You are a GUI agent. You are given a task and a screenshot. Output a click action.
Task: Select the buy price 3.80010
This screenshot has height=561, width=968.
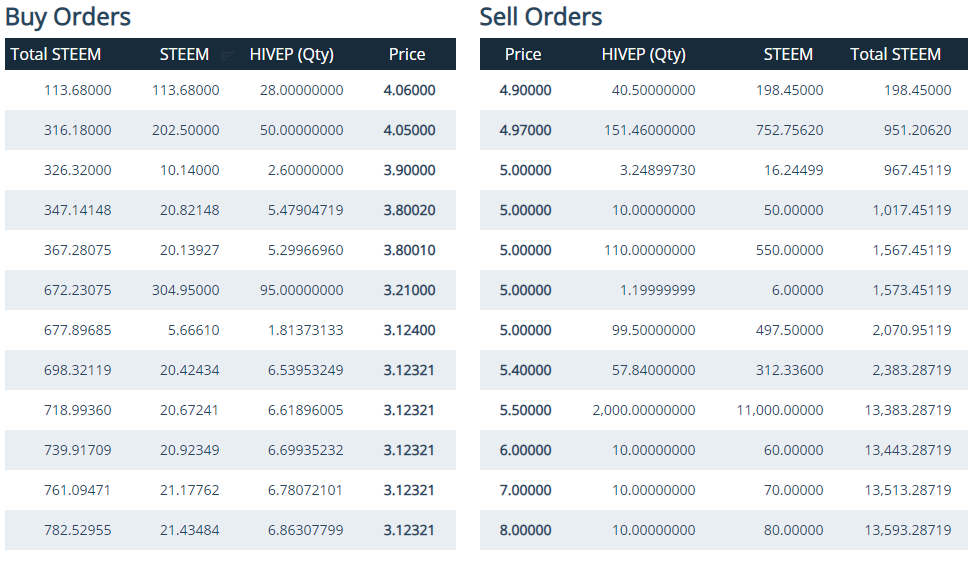[409, 250]
